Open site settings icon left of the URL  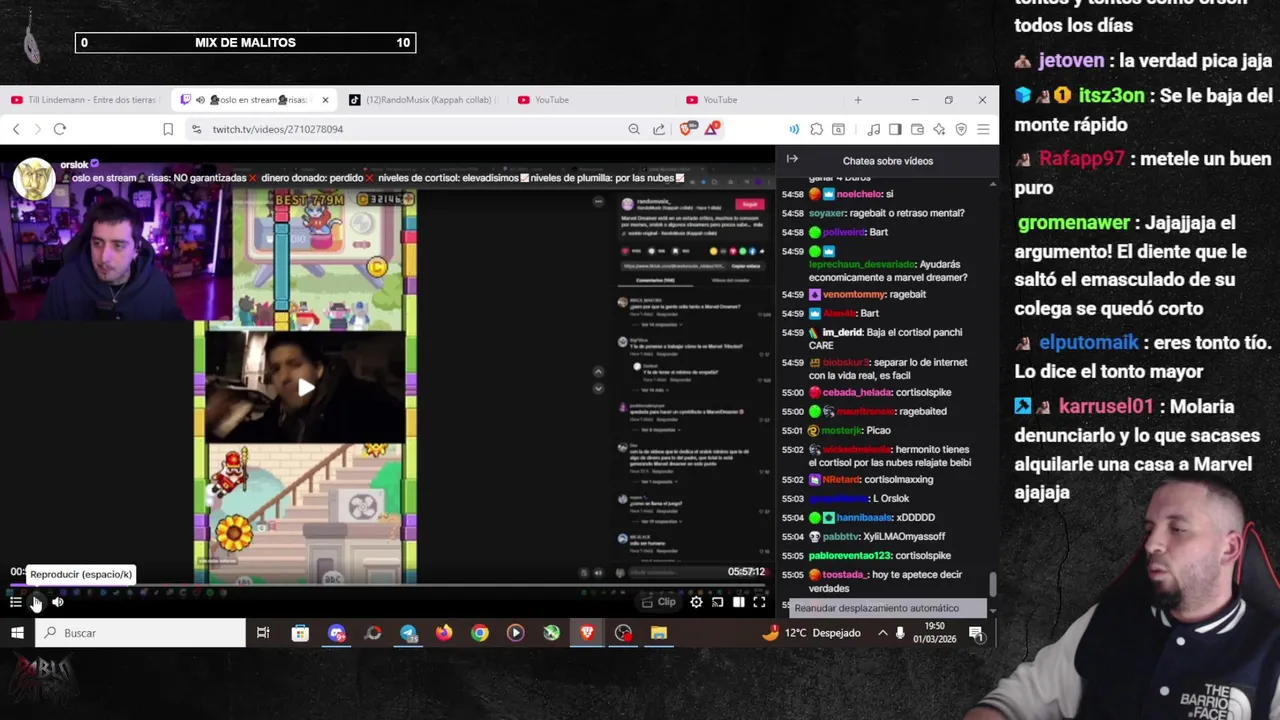(196, 129)
